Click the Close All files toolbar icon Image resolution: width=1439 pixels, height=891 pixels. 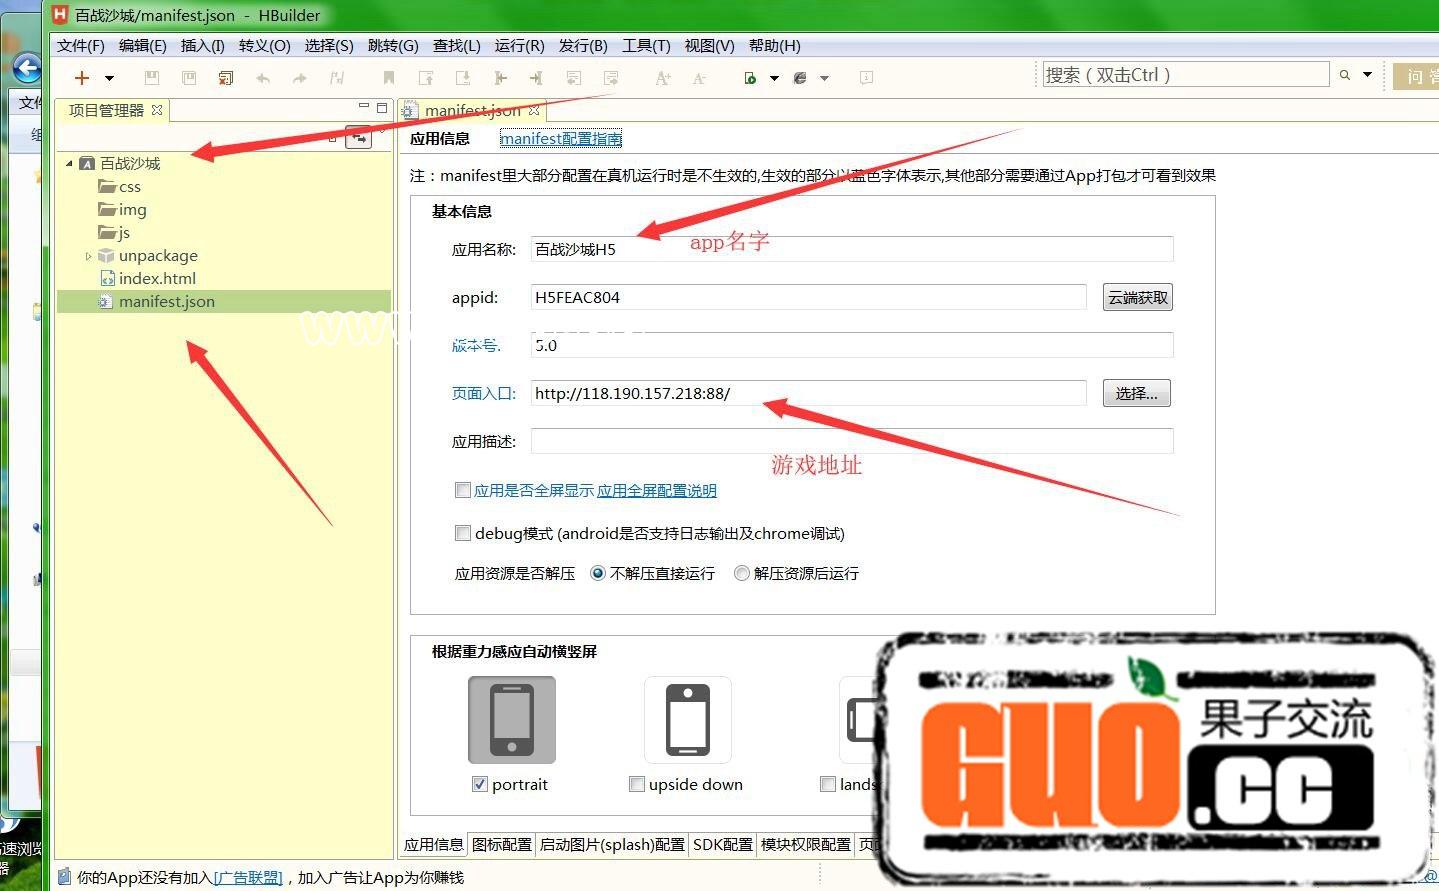point(226,77)
